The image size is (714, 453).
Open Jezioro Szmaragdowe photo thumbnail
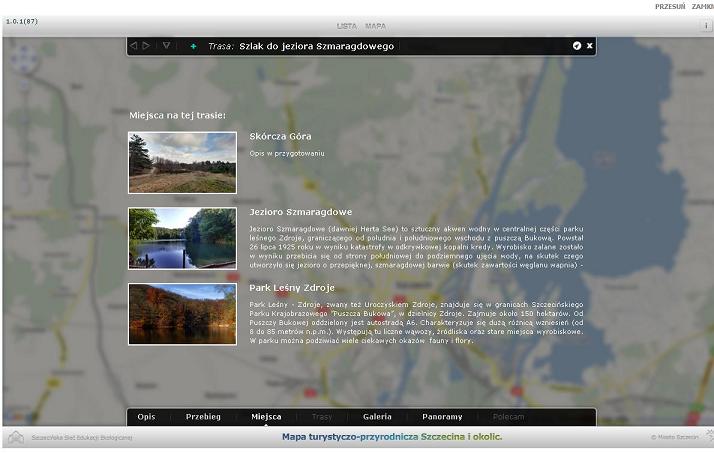(182, 238)
